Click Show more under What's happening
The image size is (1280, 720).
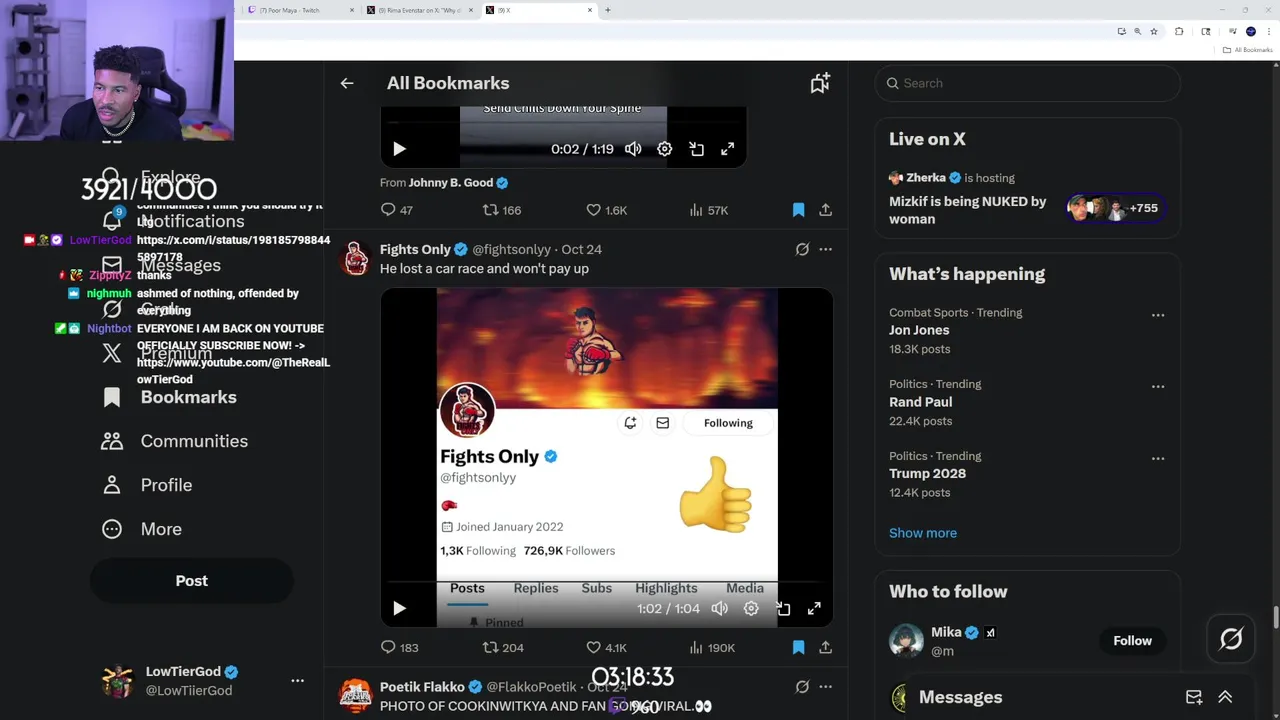[923, 533]
